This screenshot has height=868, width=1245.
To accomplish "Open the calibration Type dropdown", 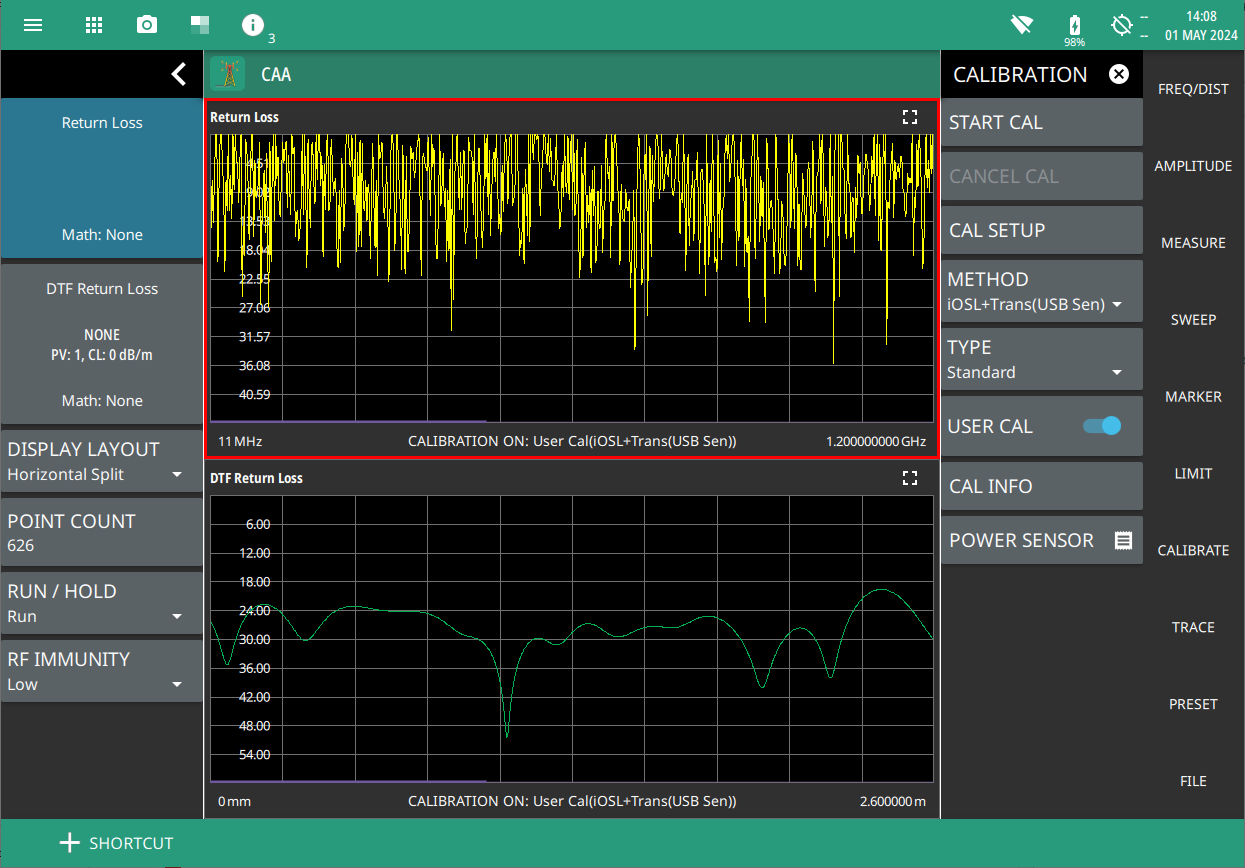I will click(1041, 360).
